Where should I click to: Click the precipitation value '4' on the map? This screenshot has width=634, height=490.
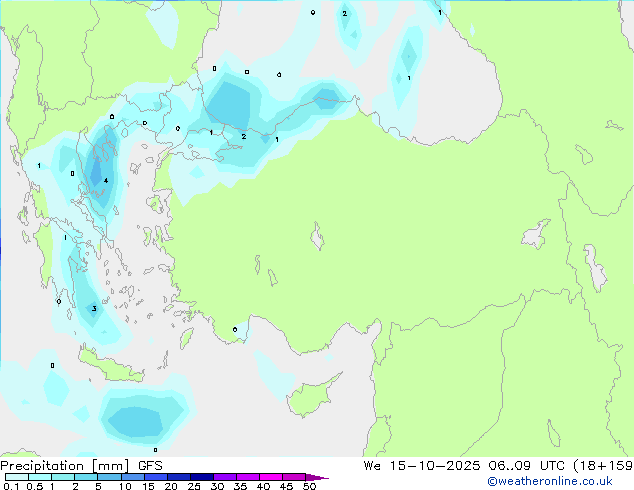106,180
